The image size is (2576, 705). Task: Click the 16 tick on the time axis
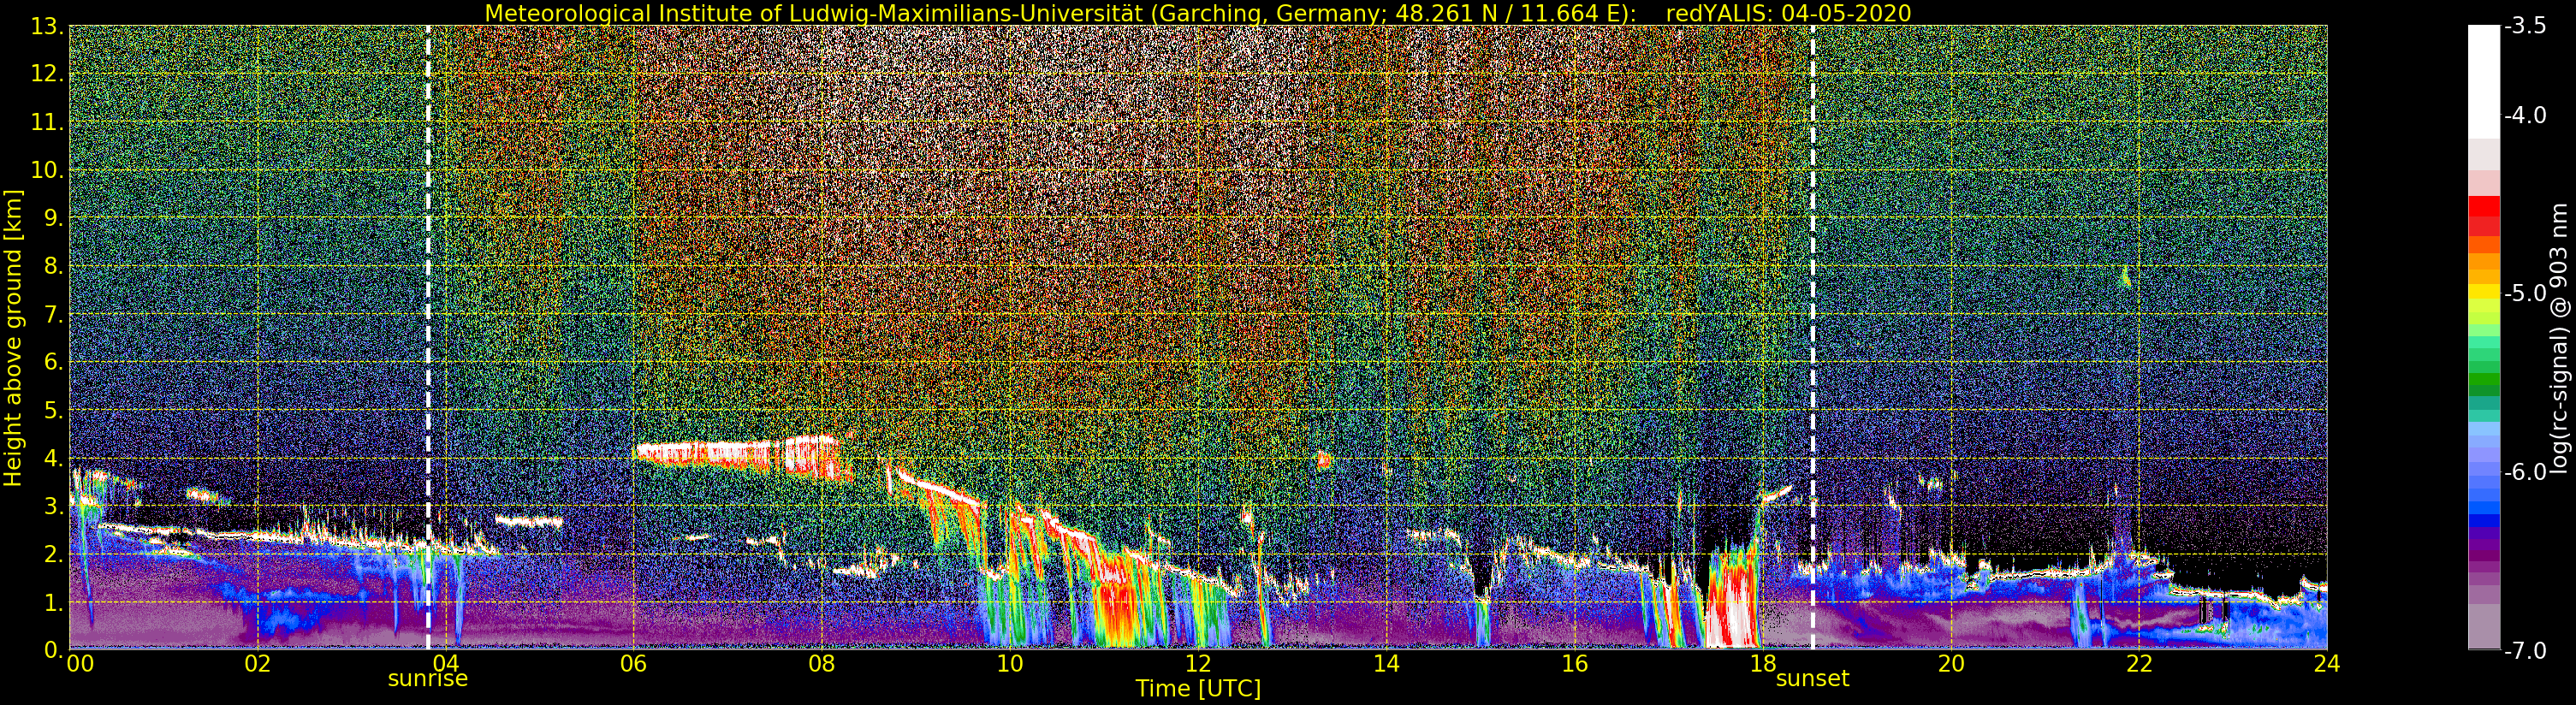1574,664
